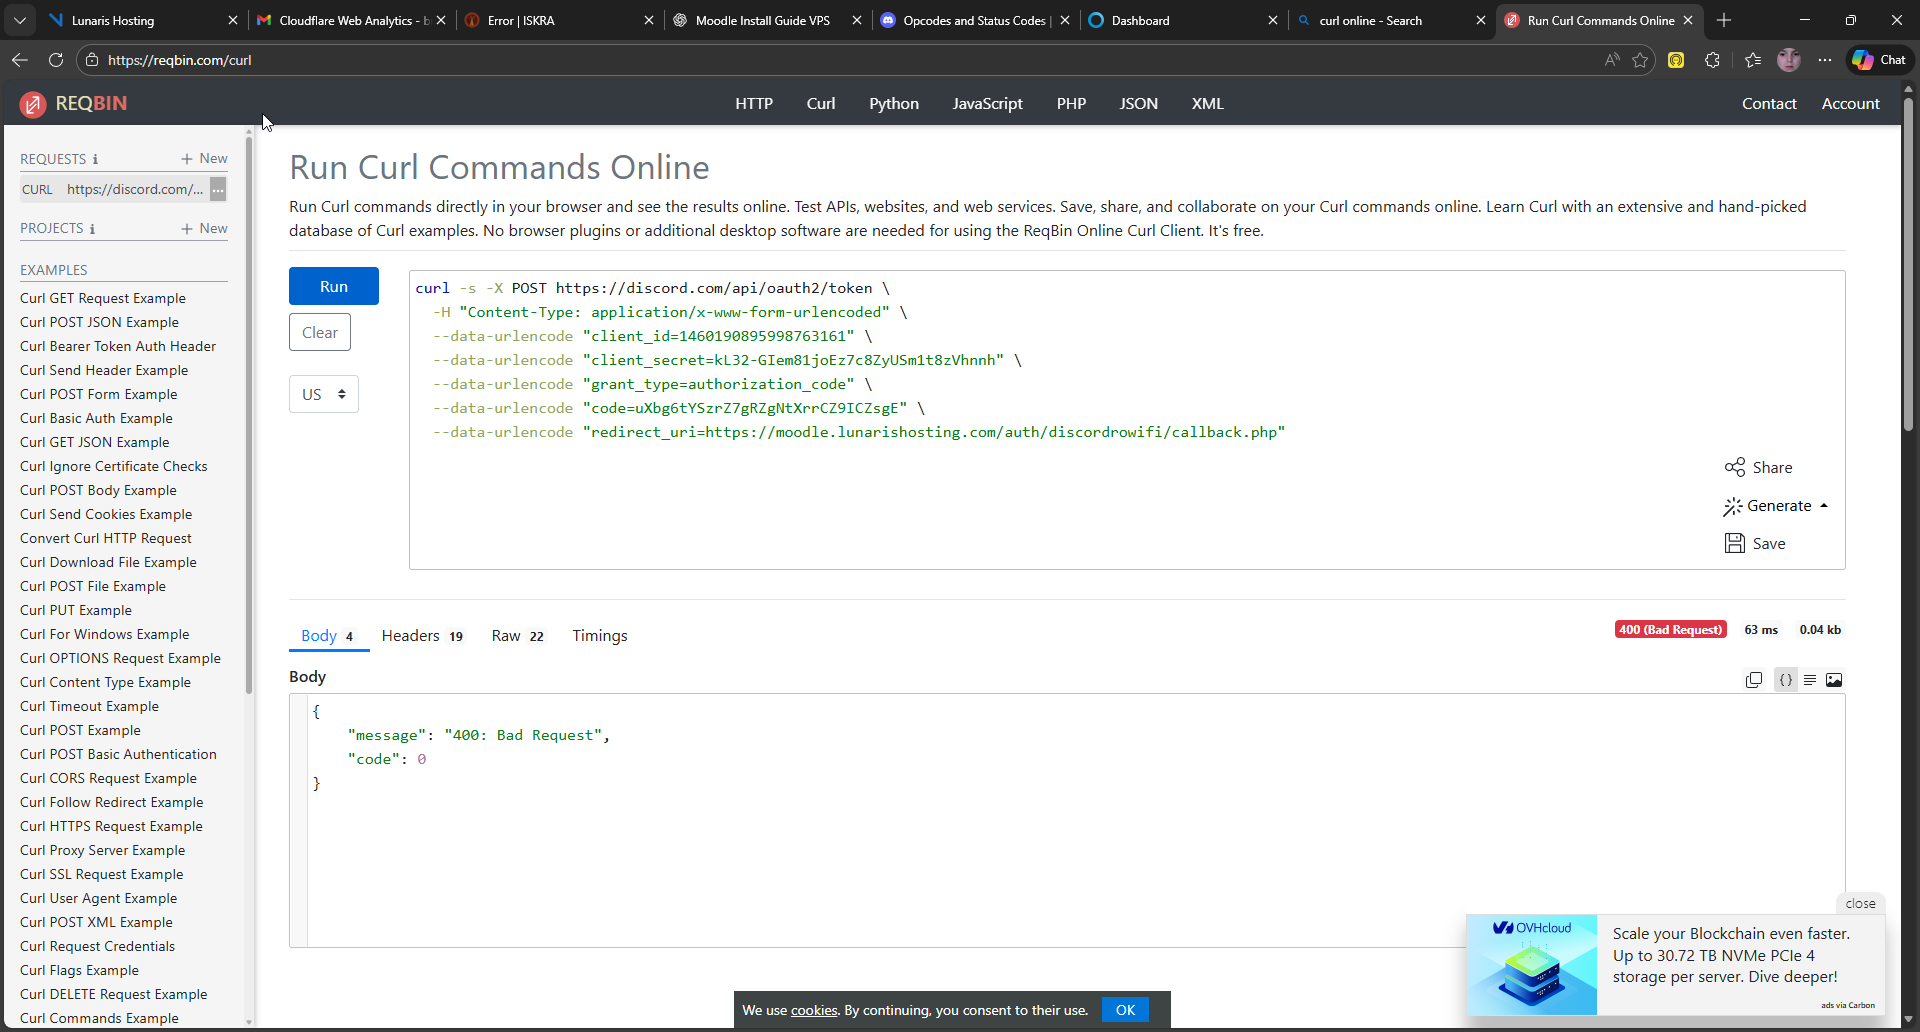Switch response to JSON braces view

[x=1785, y=680]
